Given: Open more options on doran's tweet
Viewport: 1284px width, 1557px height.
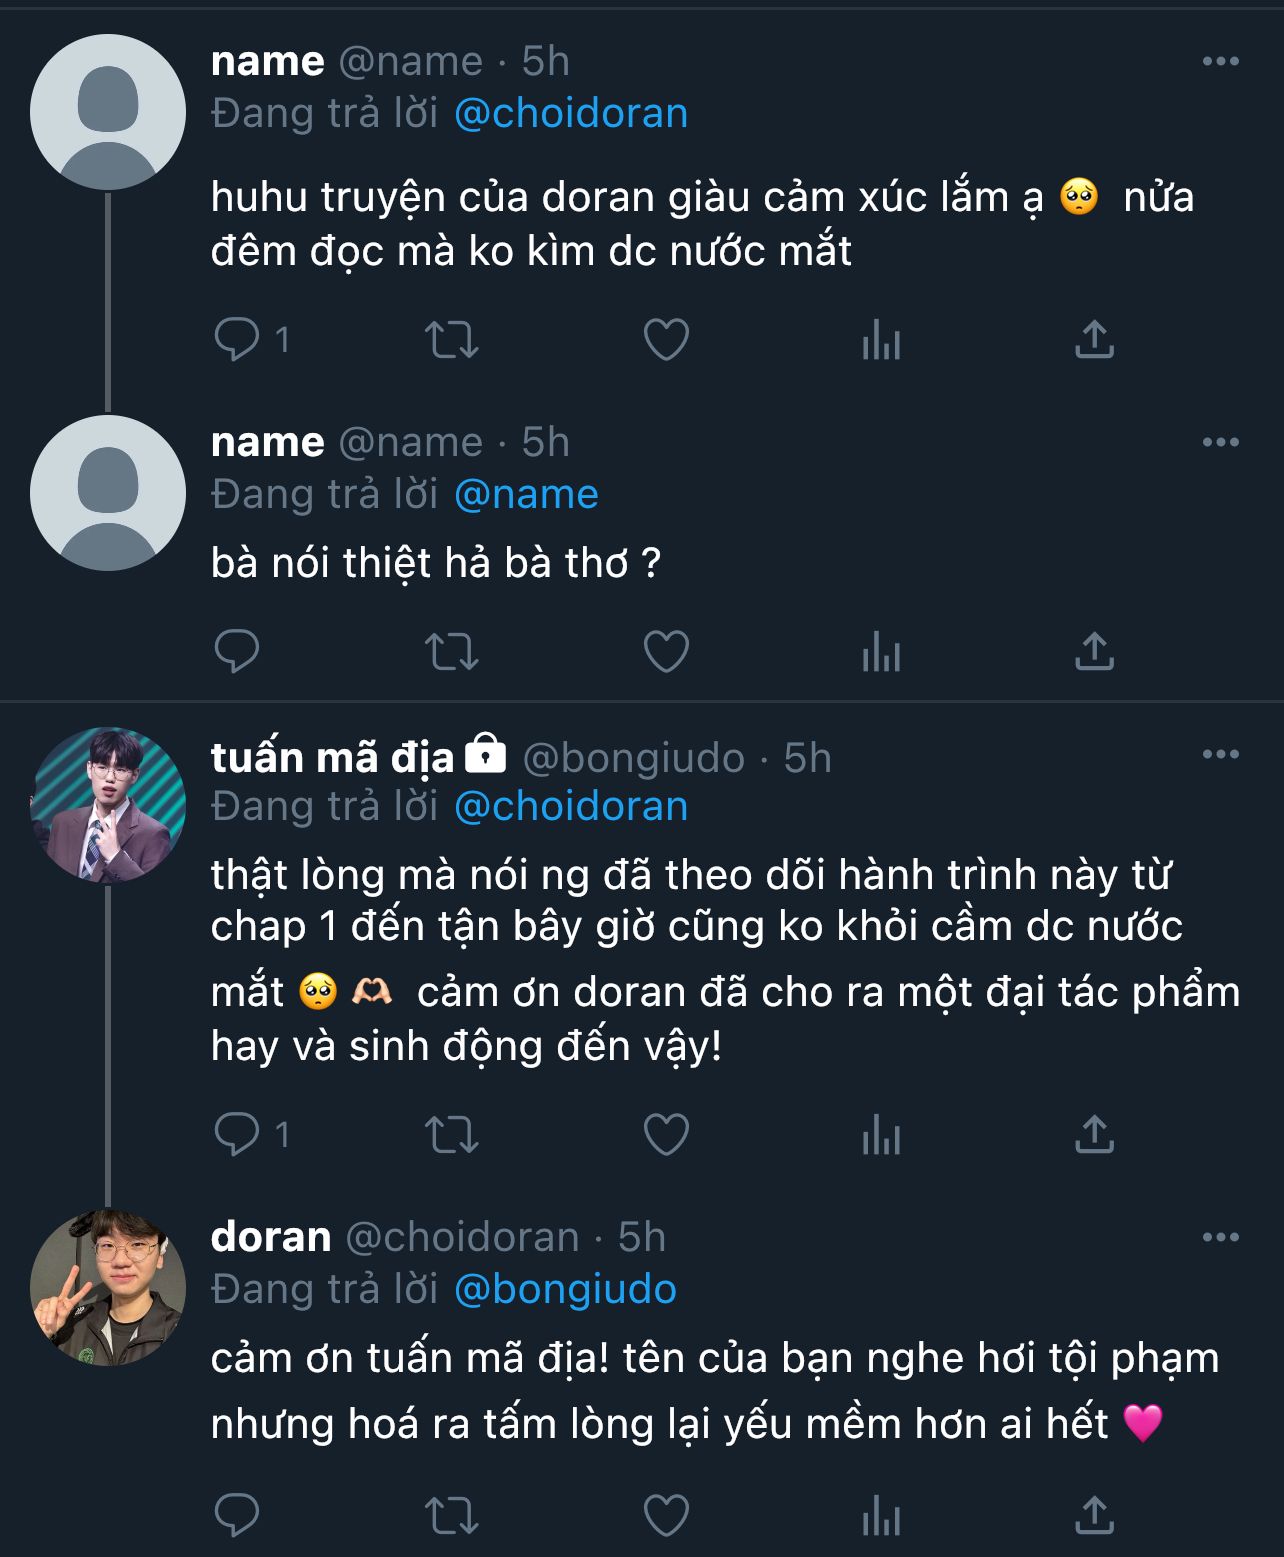Looking at the screenshot, I should pos(1220,1238).
